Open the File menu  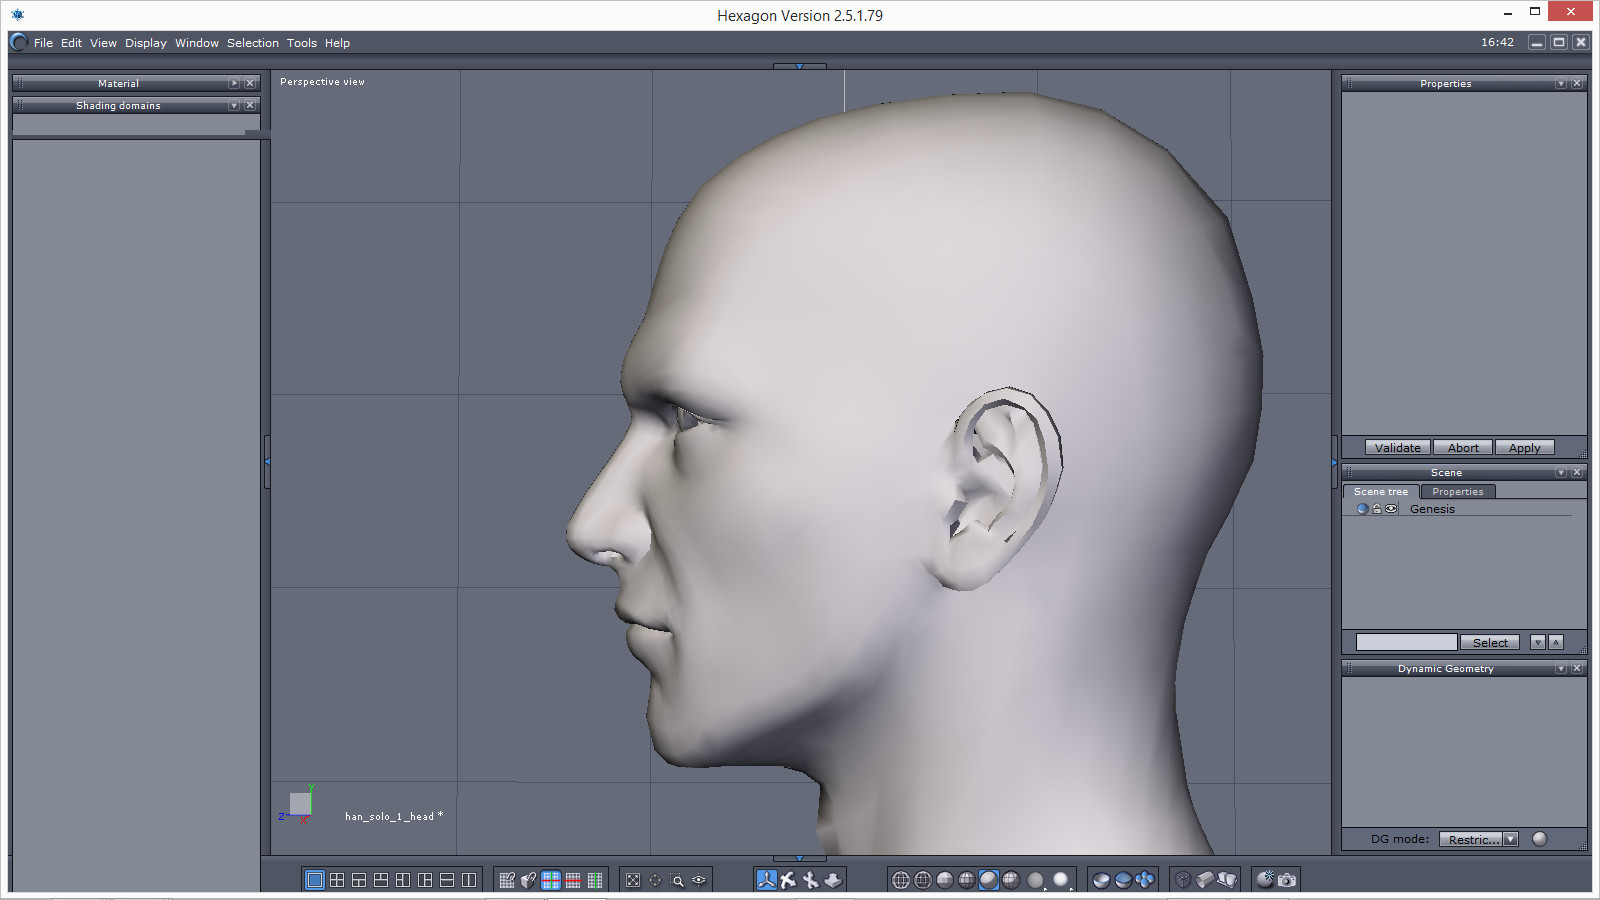(43, 43)
